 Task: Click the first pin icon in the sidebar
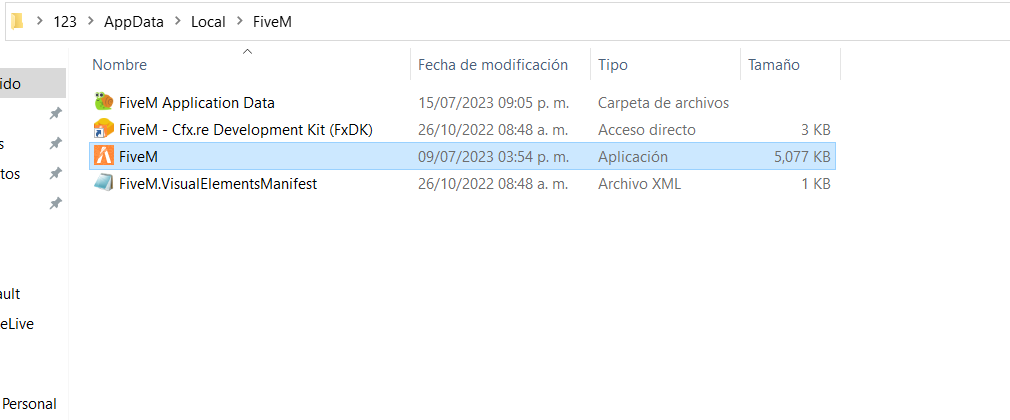(56, 114)
